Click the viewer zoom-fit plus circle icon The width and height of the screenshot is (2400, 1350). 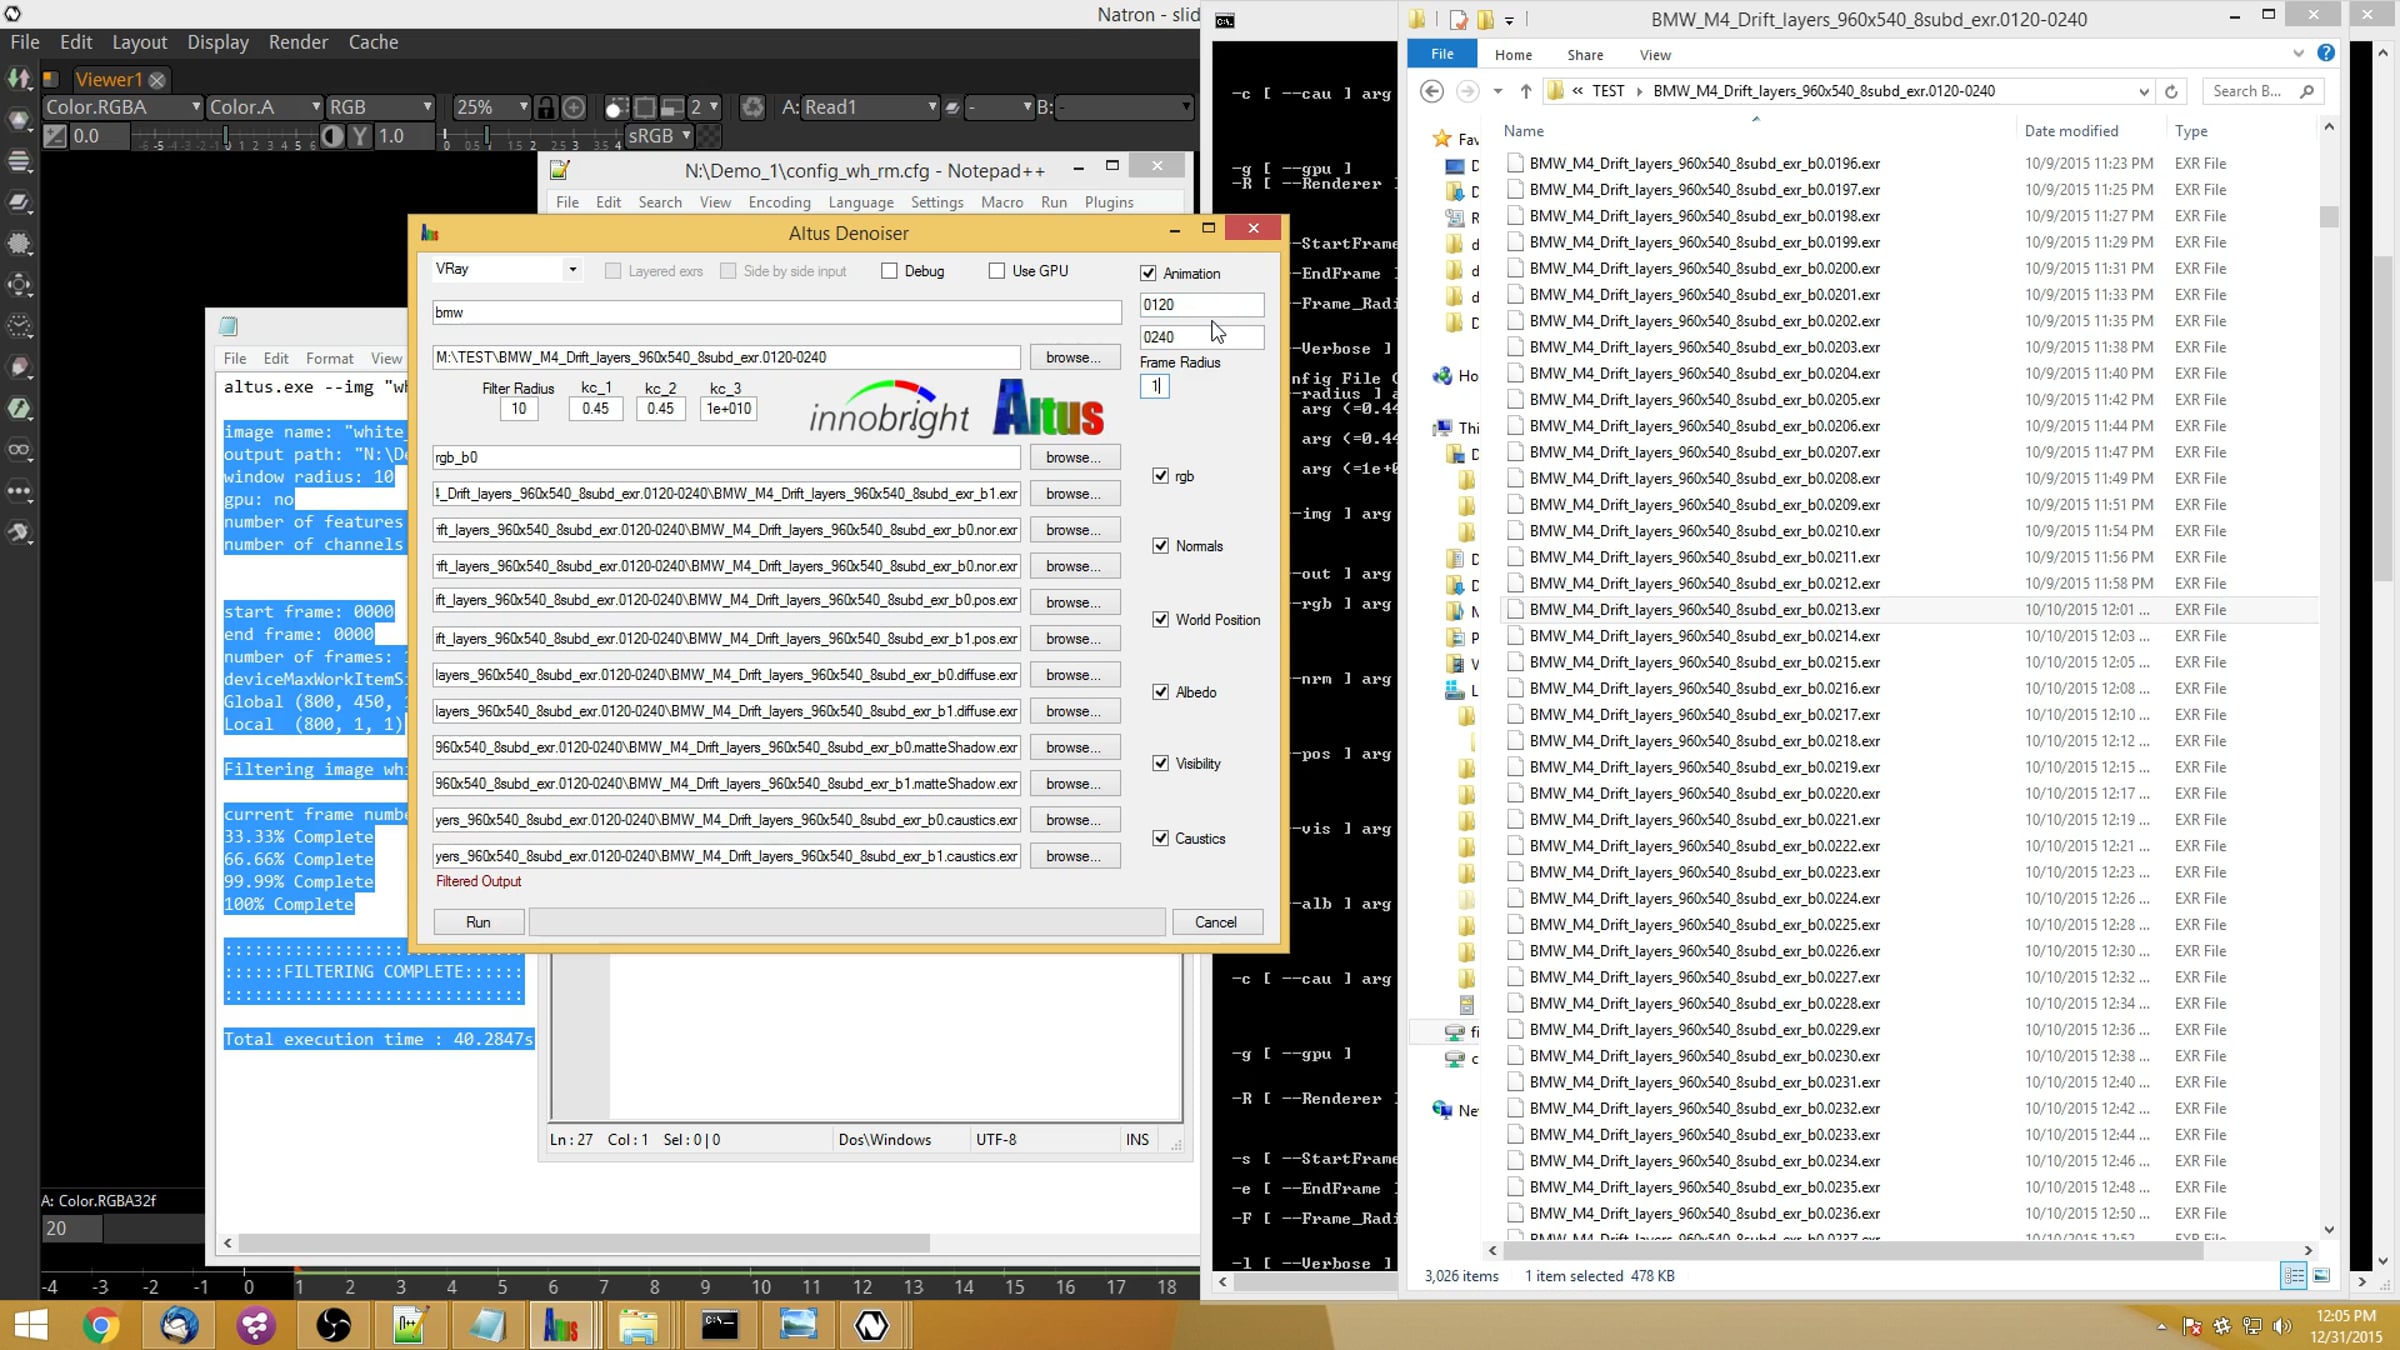pos(574,107)
